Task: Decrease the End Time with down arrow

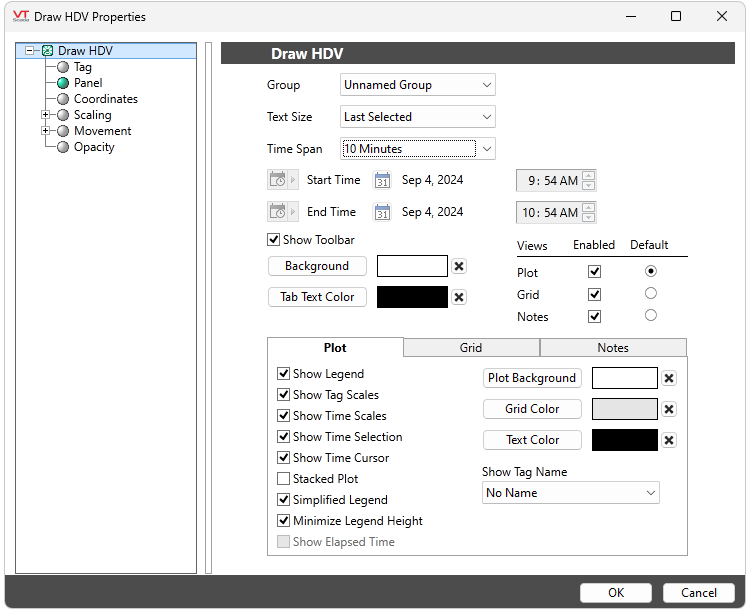Action: click(589, 218)
